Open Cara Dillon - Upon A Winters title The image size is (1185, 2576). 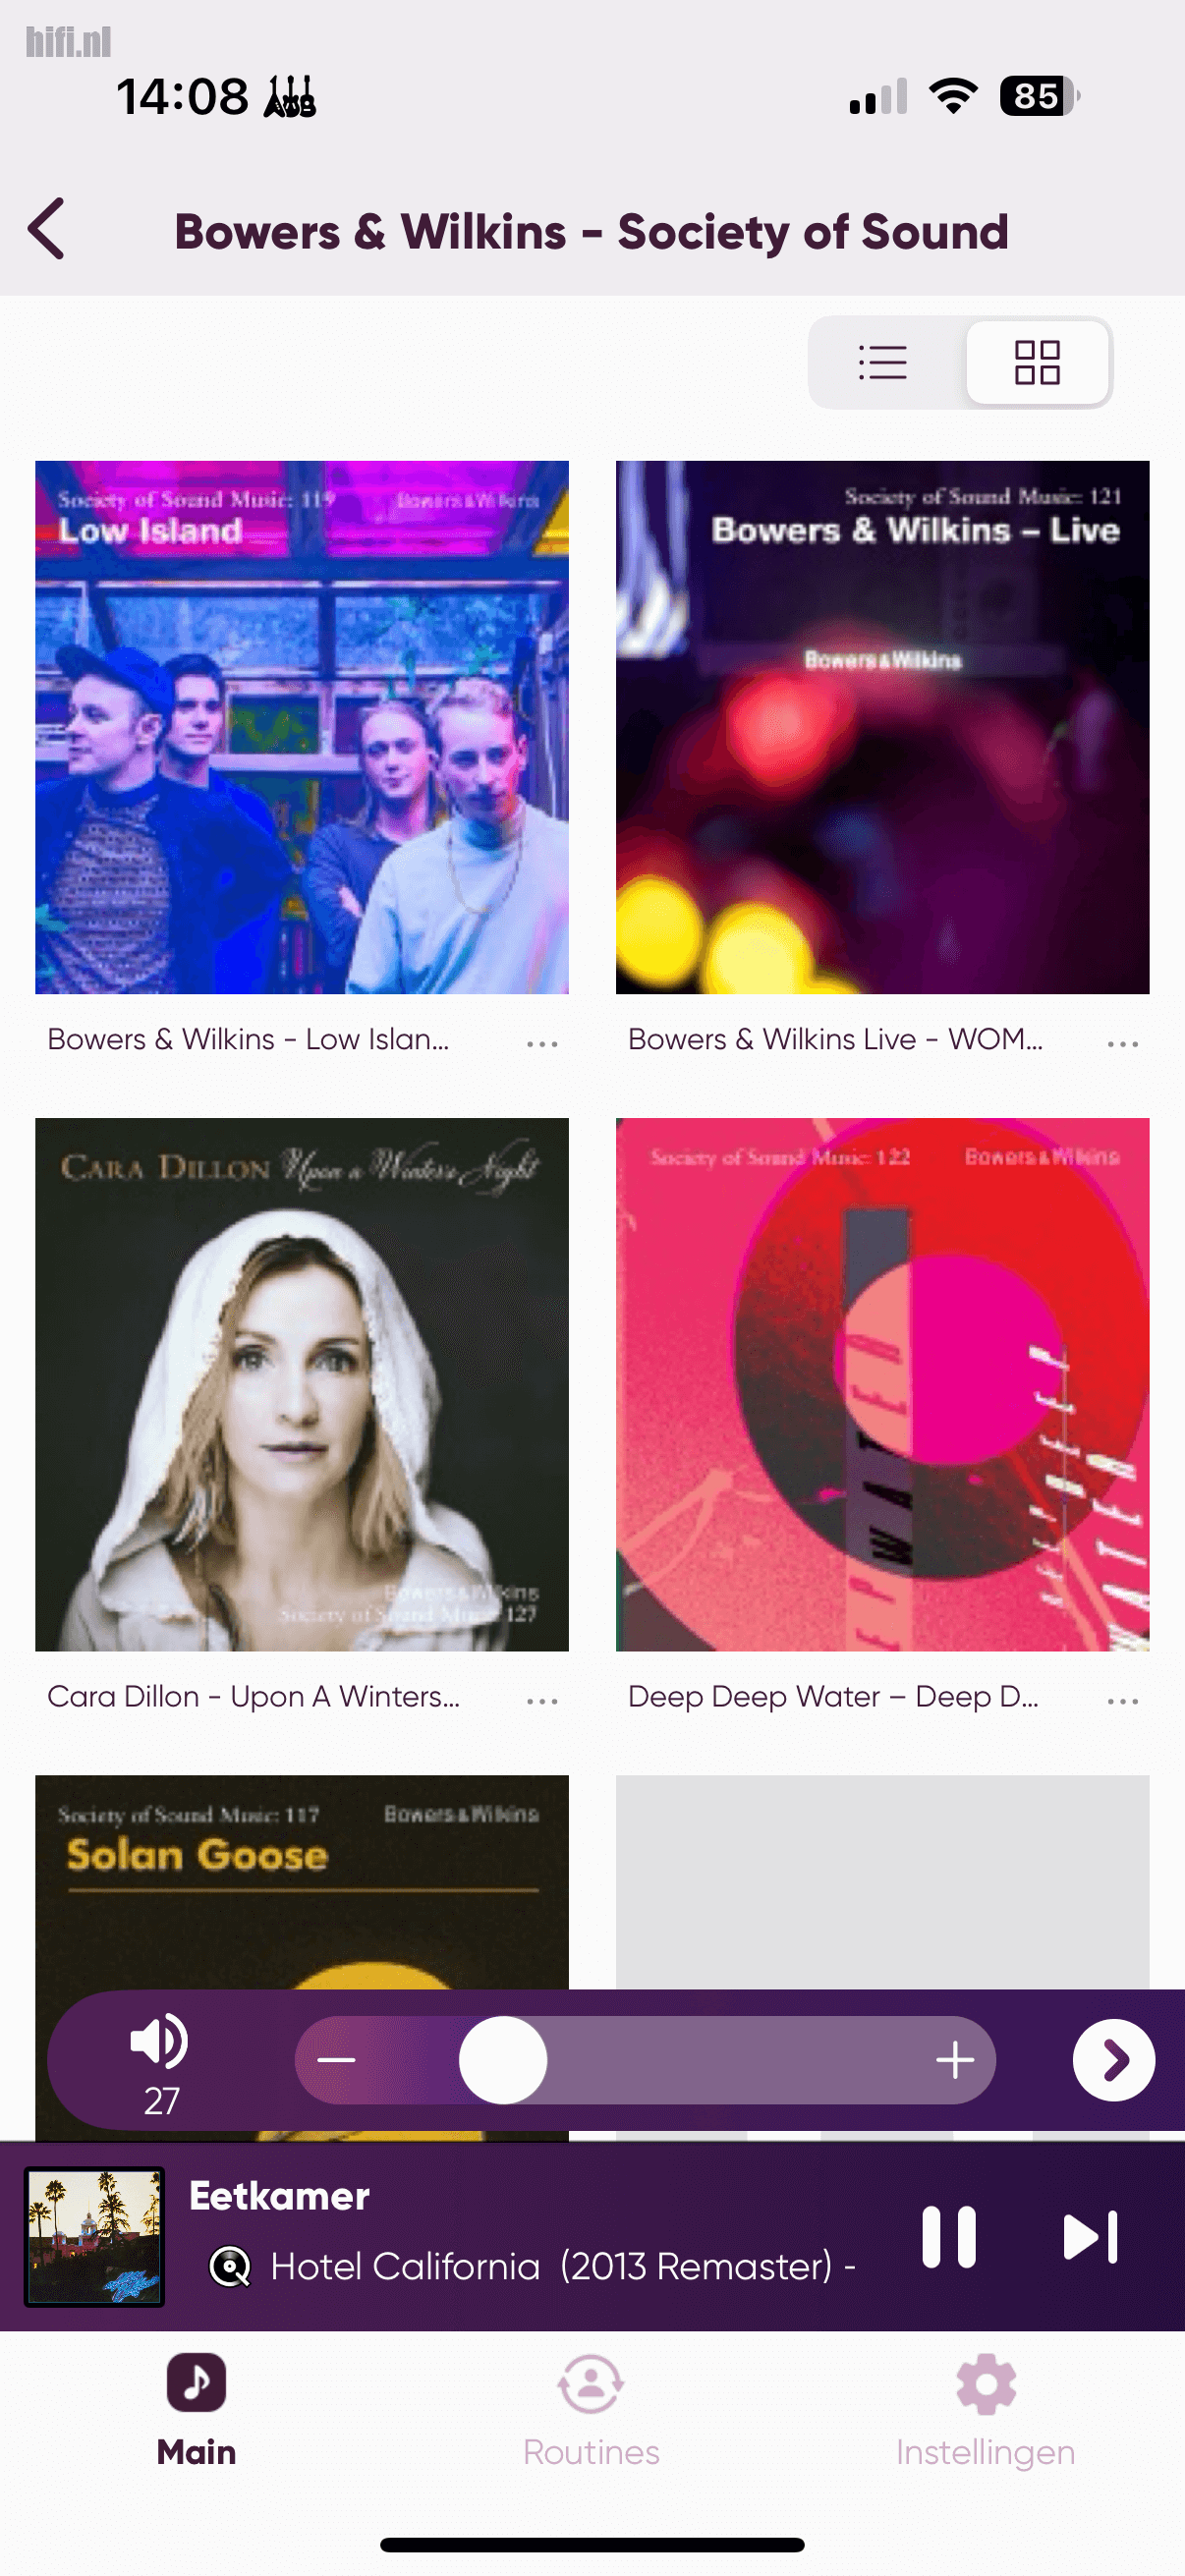[x=253, y=1697]
